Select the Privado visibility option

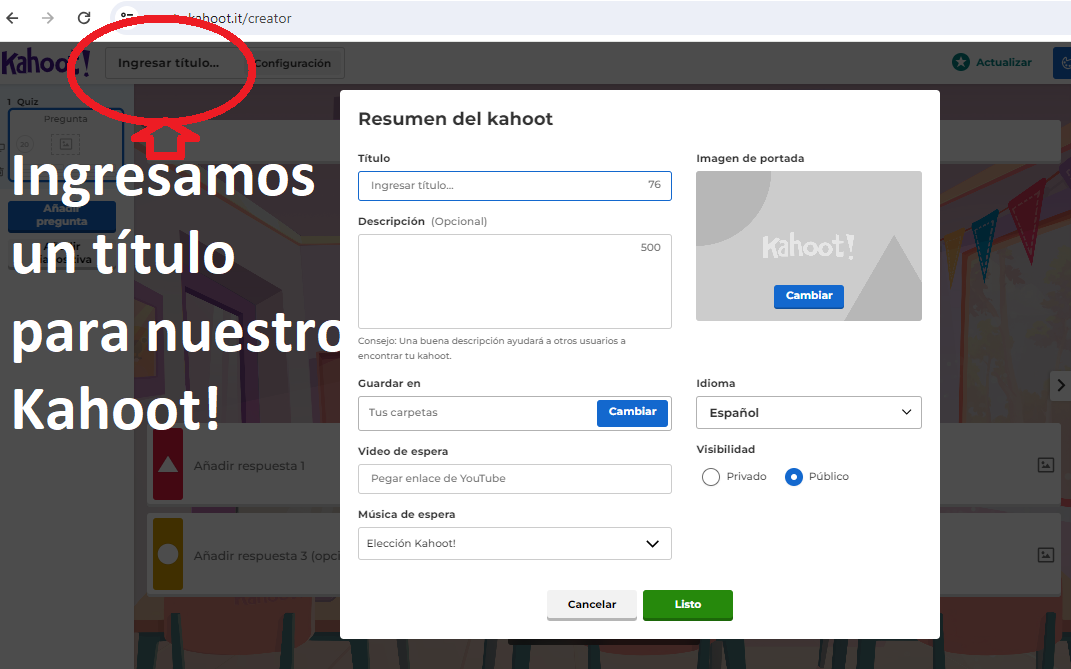710,477
